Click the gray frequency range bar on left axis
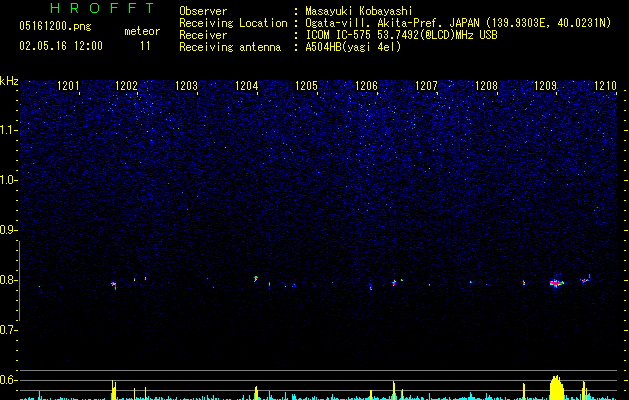The image size is (629, 400). (19, 281)
